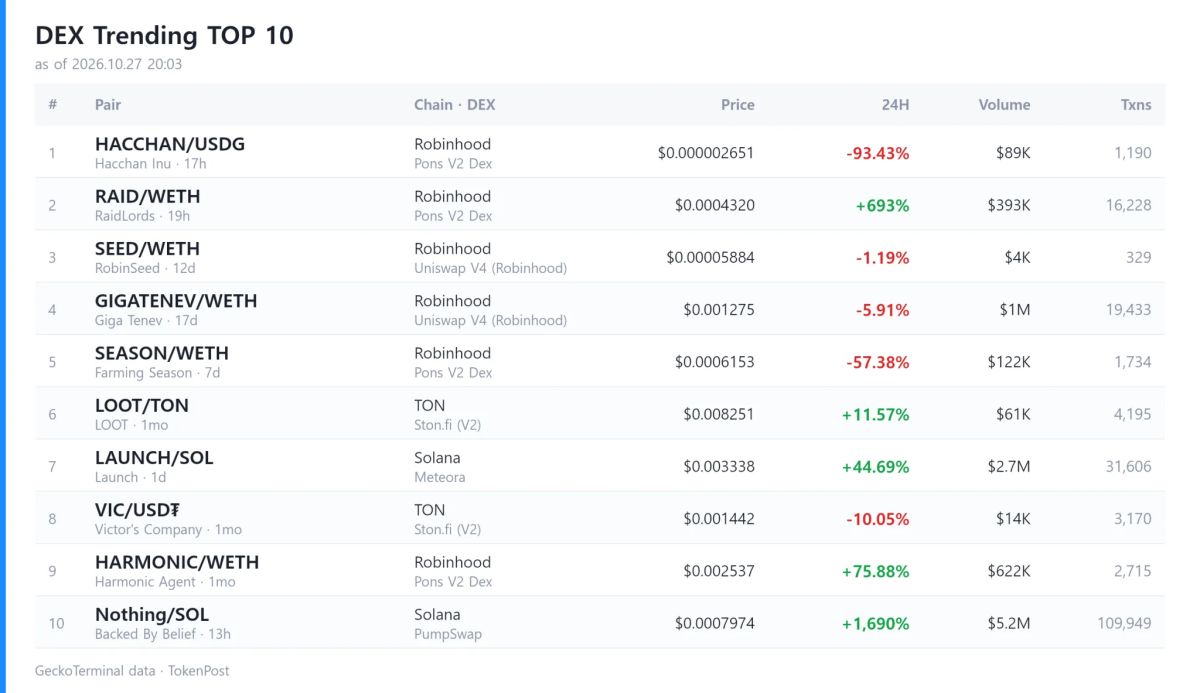Click the $2.7M volume value

(1008, 466)
